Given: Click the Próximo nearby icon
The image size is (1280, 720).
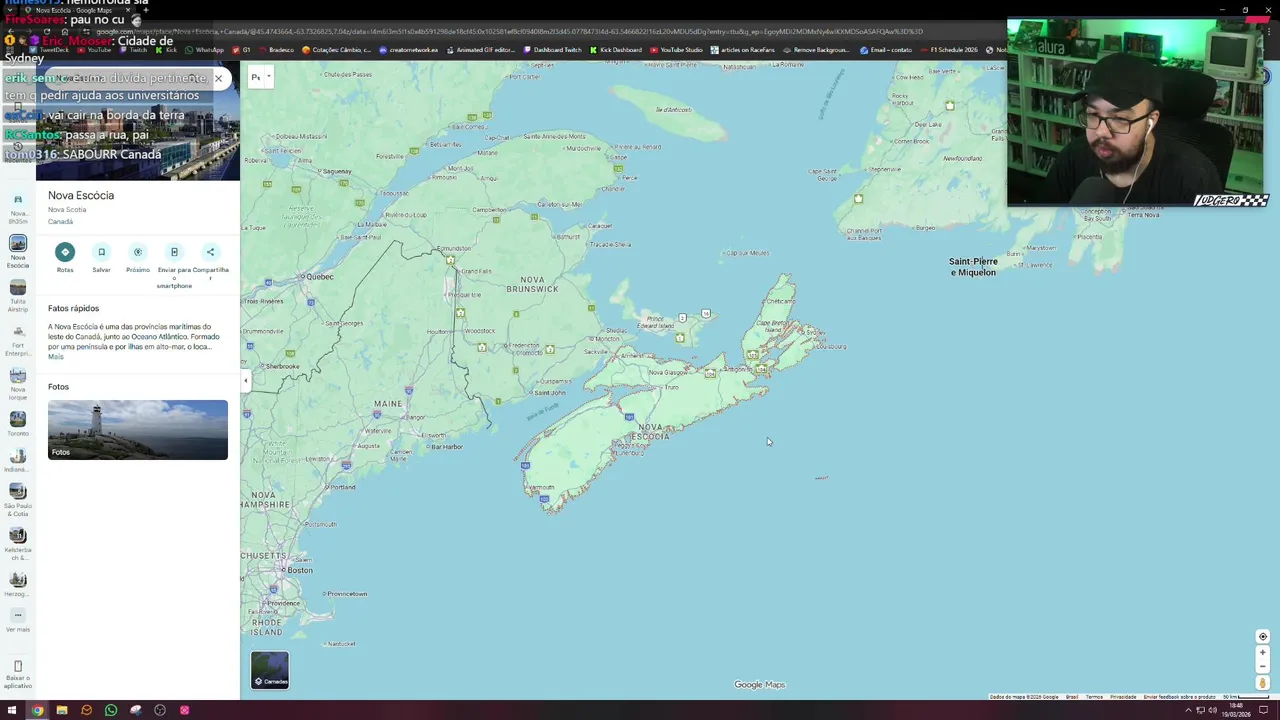Looking at the screenshot, I should coord(138,252).
